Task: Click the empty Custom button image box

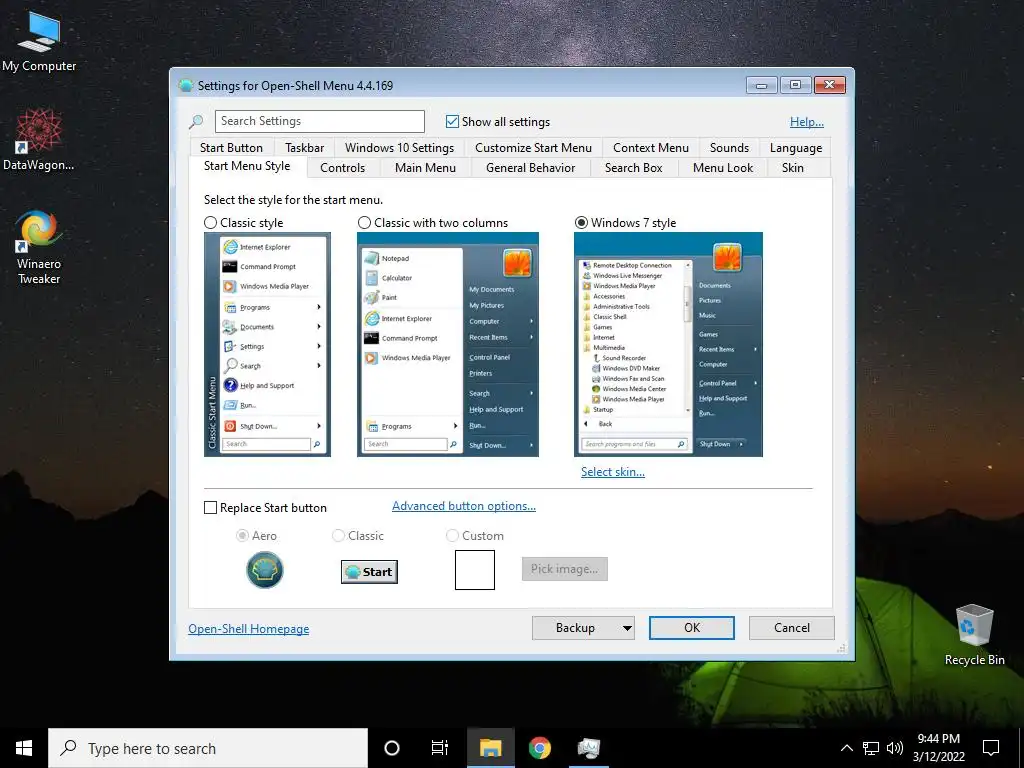Action: pyautogui.click(x=475, y=569)
